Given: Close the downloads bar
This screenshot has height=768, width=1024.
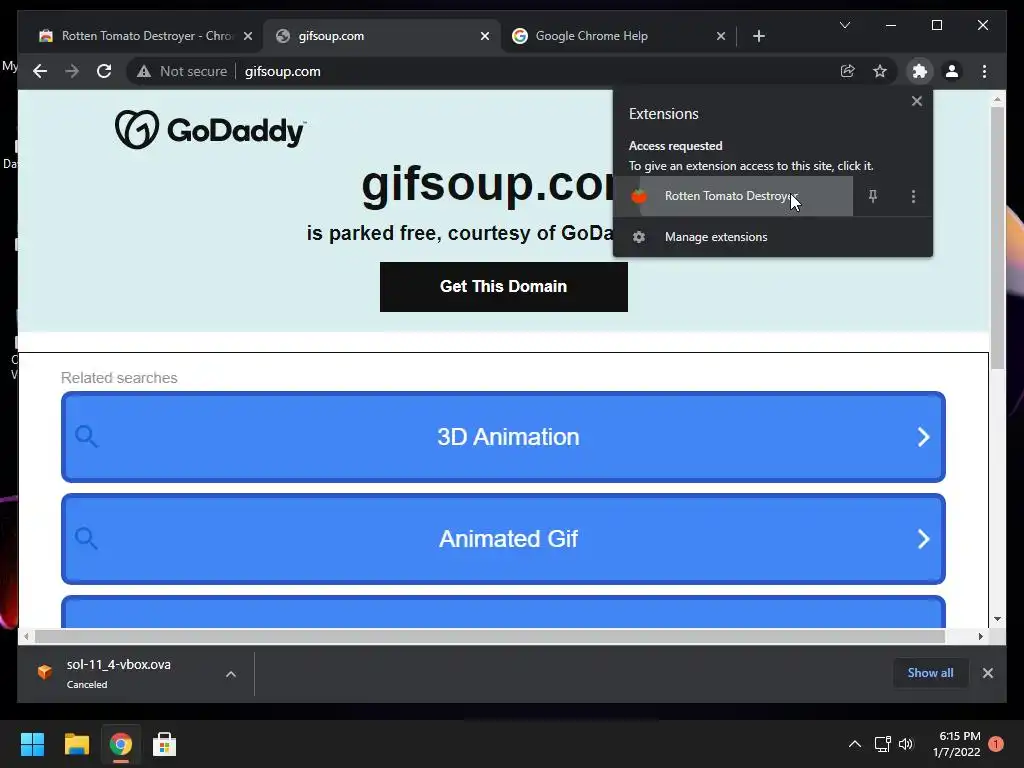Looking at the screenshot, I should point(987,673).
